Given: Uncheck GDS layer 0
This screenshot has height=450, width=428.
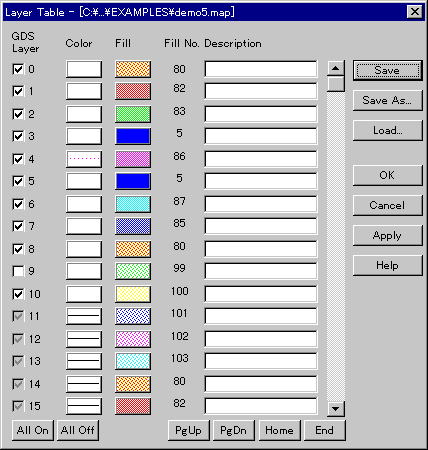Looking at the screenshot, I should pyautogui.click(x=18, y=69).
